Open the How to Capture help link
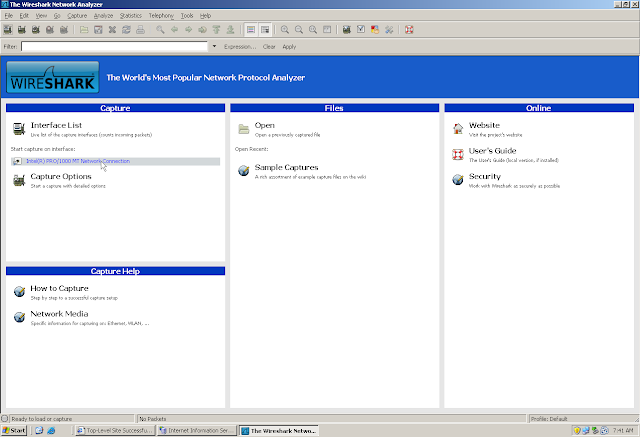640x437 pixels. coord(59,288)
